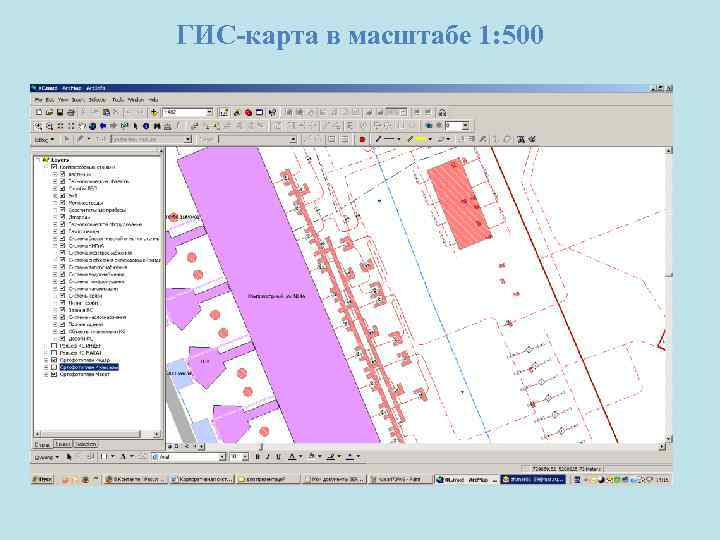Select the Identify tool with the blue 'i' icon
720x540 pixels.
(x=146, y=126)
